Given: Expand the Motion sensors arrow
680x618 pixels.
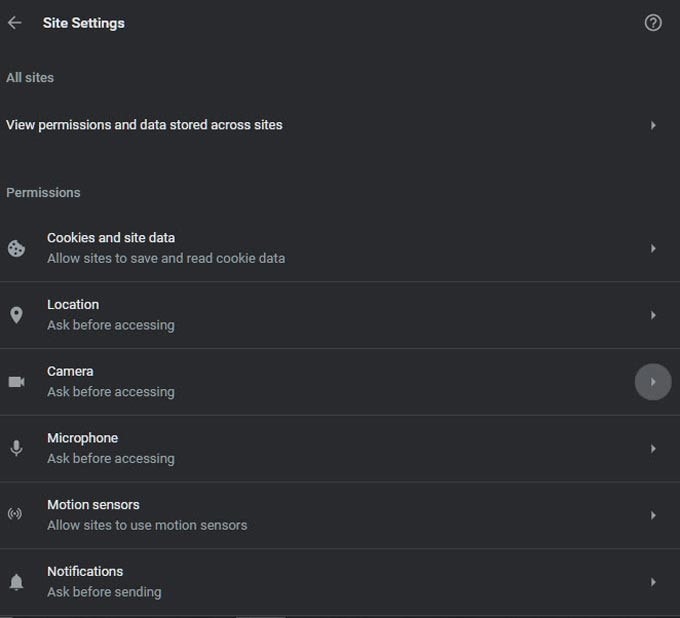Looking at the screenshot, I should [x=653, y=515].
